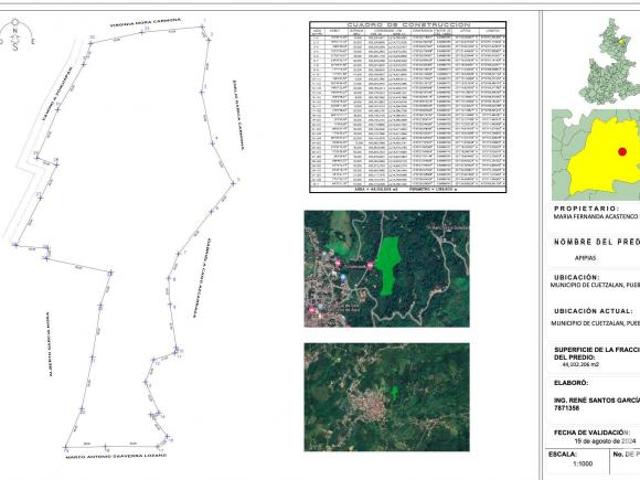Open the close-up satellite image with green parcel
The image size is (640, 480).
tap(387, 269)
